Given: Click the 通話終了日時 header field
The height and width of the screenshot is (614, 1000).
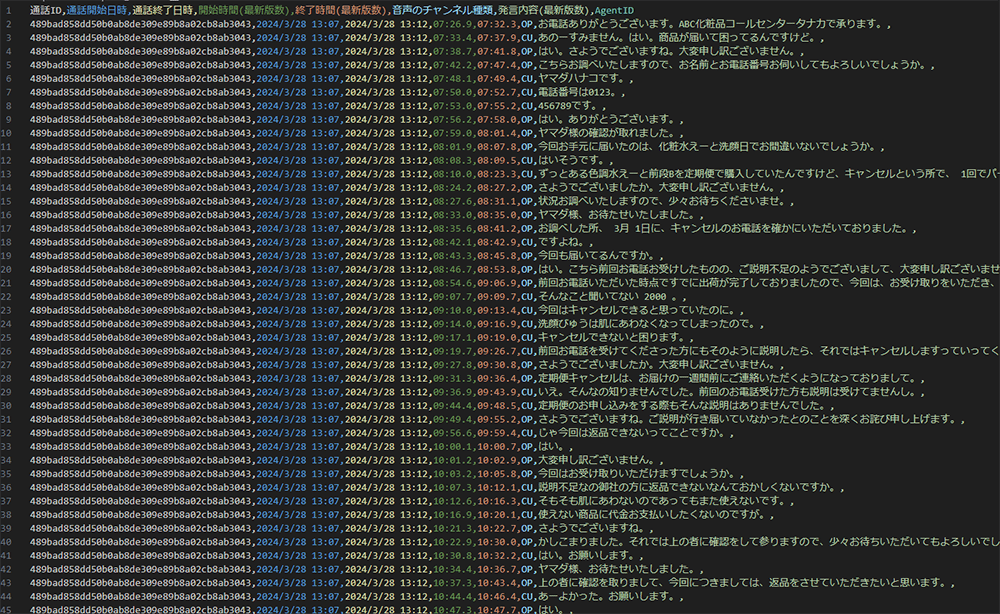Looking at the screenshot, I should pos(163,10).
